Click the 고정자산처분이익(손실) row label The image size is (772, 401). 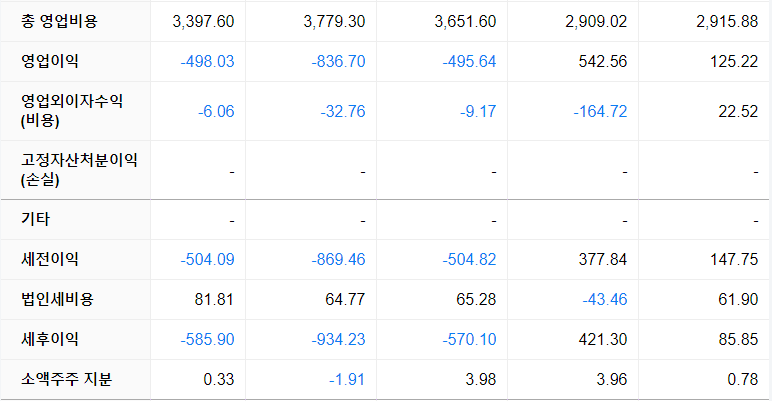coord(79,170)
